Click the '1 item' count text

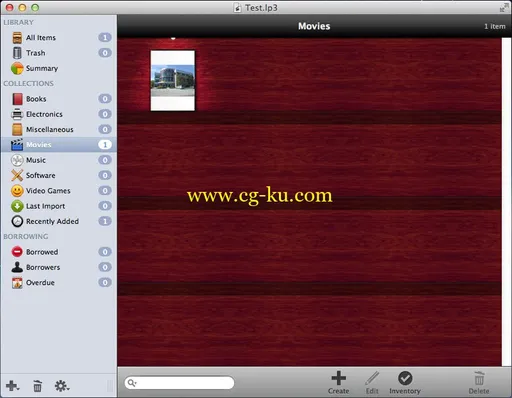point(495,26)
